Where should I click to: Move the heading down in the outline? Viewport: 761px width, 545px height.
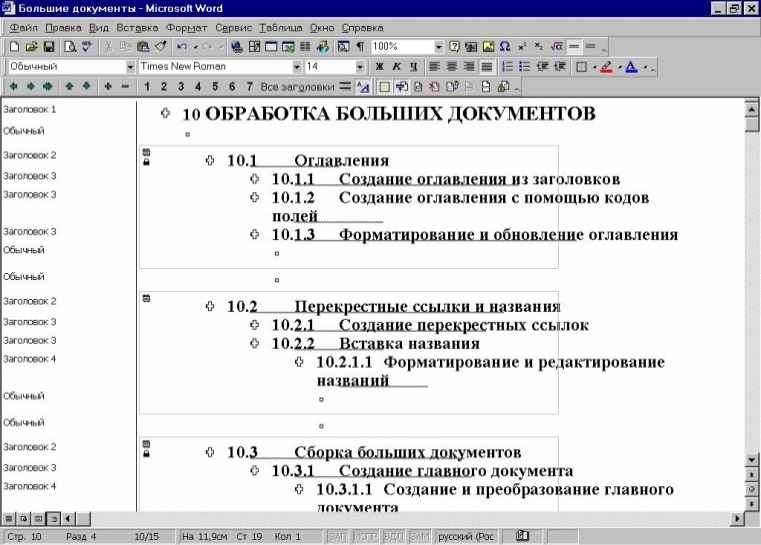point(86,86)
